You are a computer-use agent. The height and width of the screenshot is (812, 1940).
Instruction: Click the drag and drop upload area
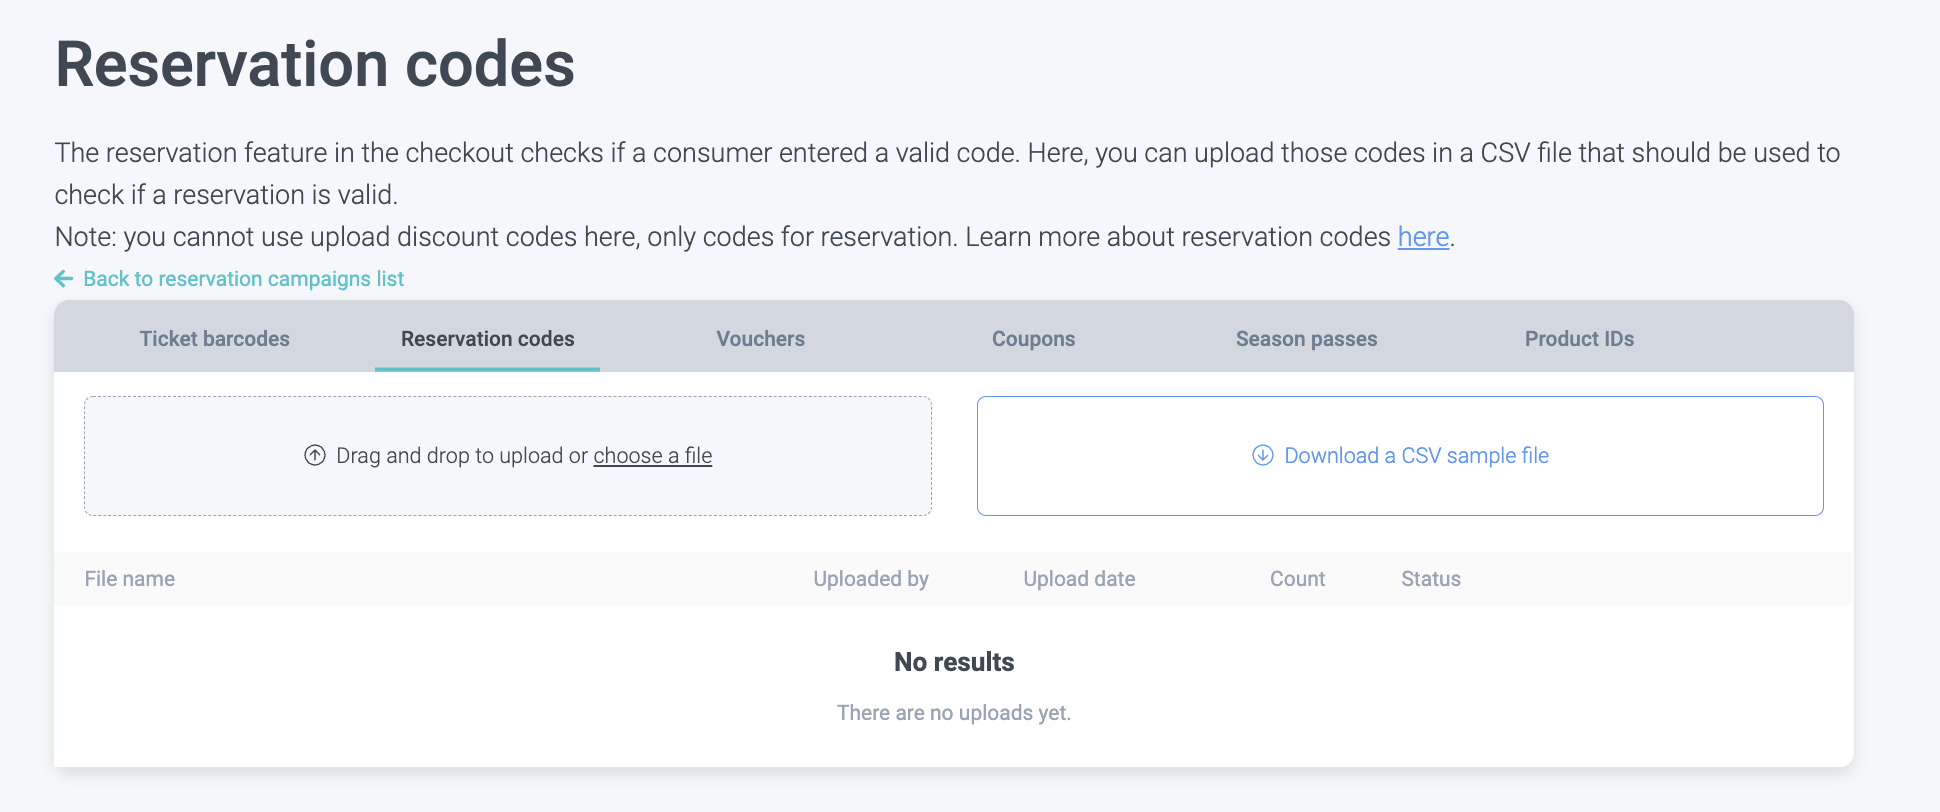[508, 490]
